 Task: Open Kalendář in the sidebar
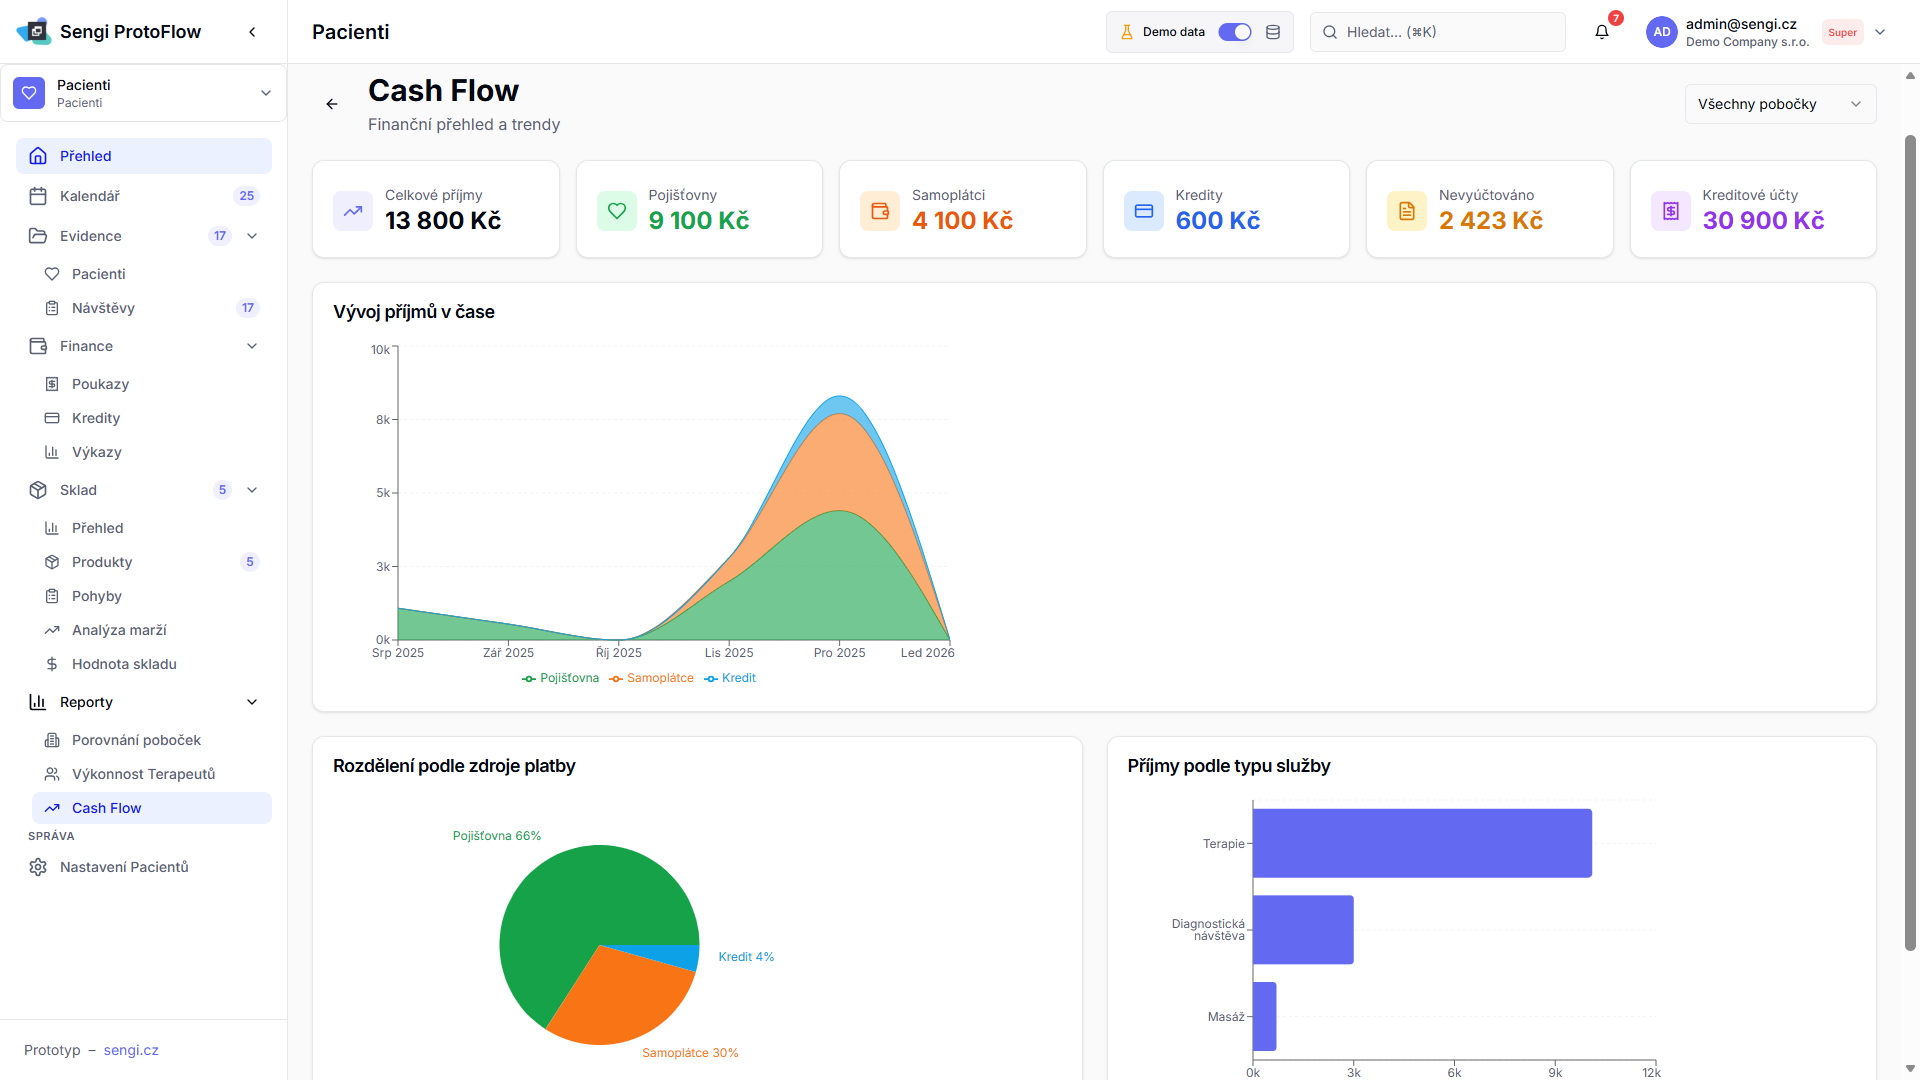point(90,196)
